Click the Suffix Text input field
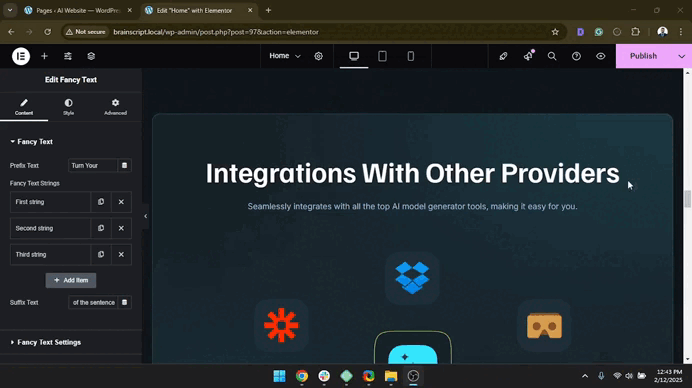The height and width of the screenshot is (388, 692). 93,302
